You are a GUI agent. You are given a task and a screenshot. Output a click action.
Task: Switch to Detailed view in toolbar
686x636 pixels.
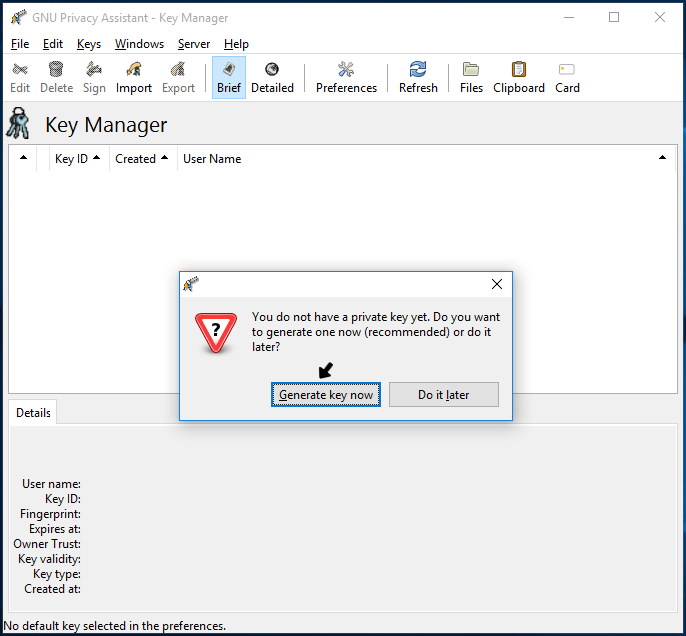coord(272,77)
